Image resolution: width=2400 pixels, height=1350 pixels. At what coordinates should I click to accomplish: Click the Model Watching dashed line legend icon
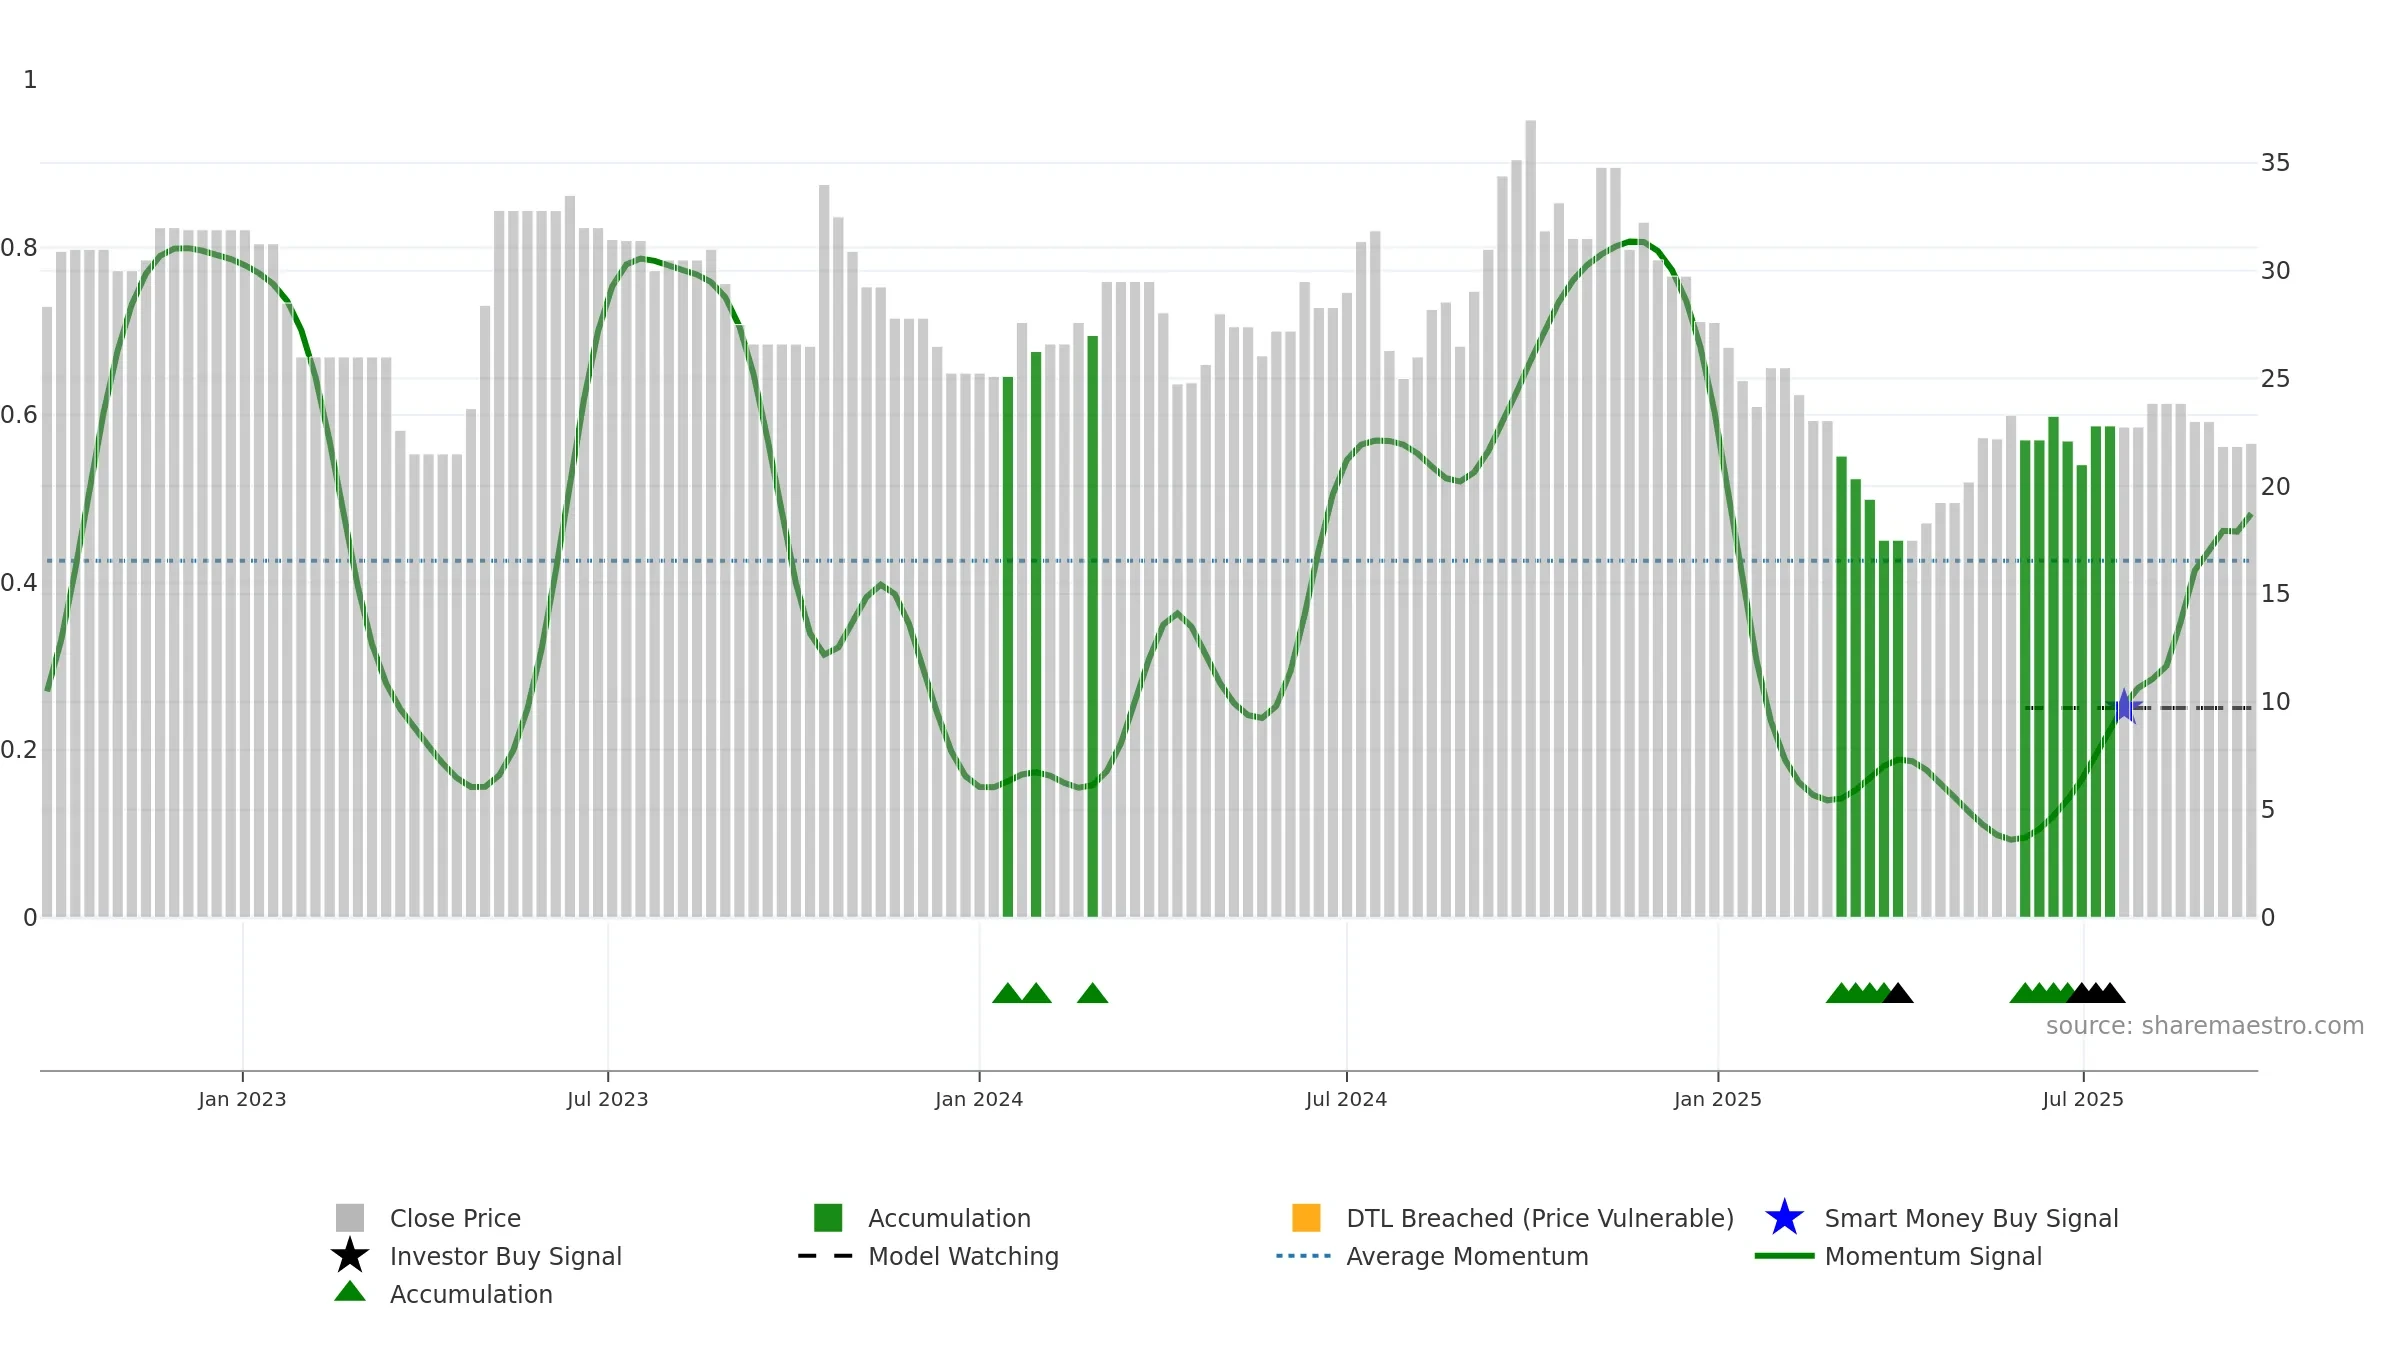click(x=825, y=1256)
